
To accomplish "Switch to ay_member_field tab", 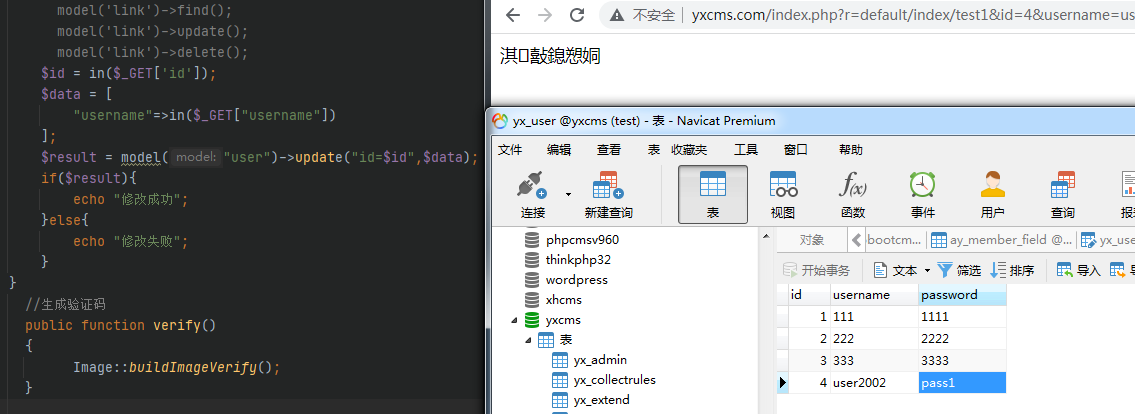I will (1001, 240).
